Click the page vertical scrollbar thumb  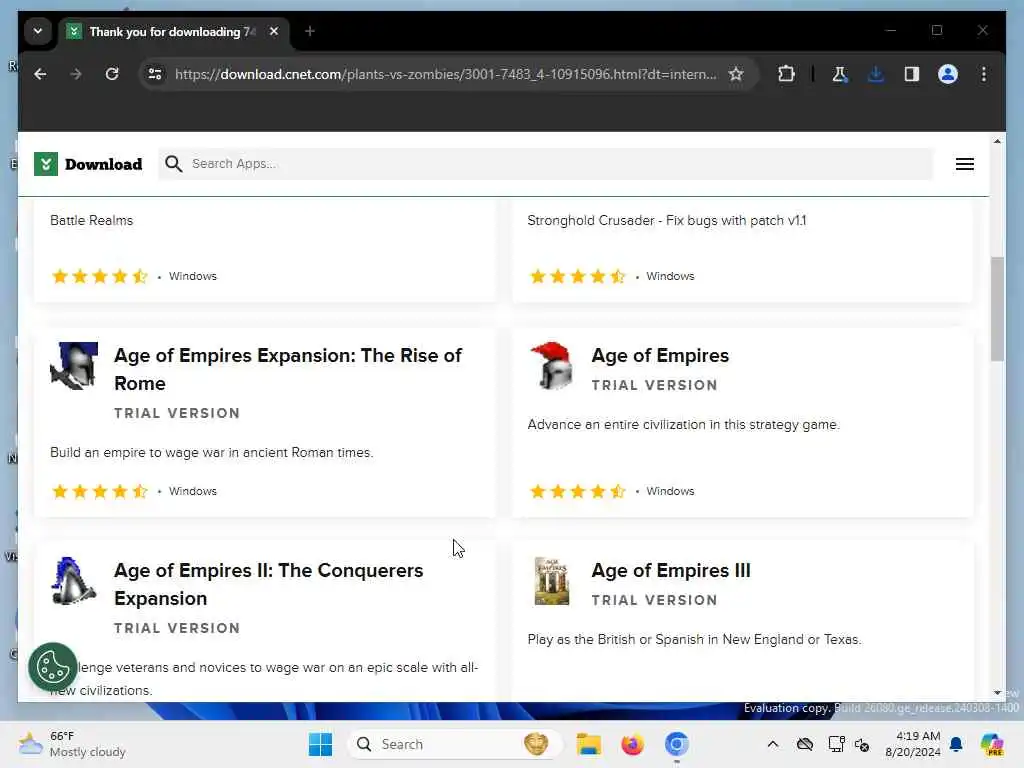[x=997, y=308]
